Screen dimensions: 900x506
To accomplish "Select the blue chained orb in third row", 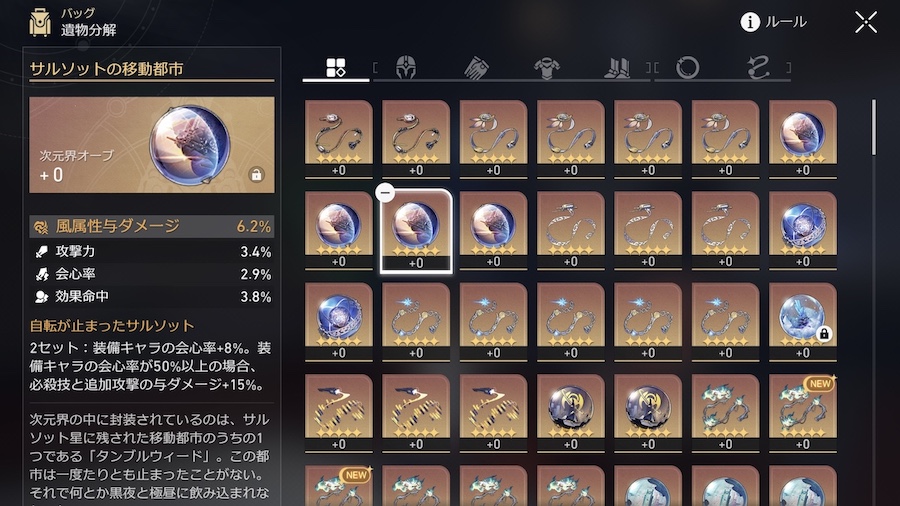I will (x=339, y=321).
